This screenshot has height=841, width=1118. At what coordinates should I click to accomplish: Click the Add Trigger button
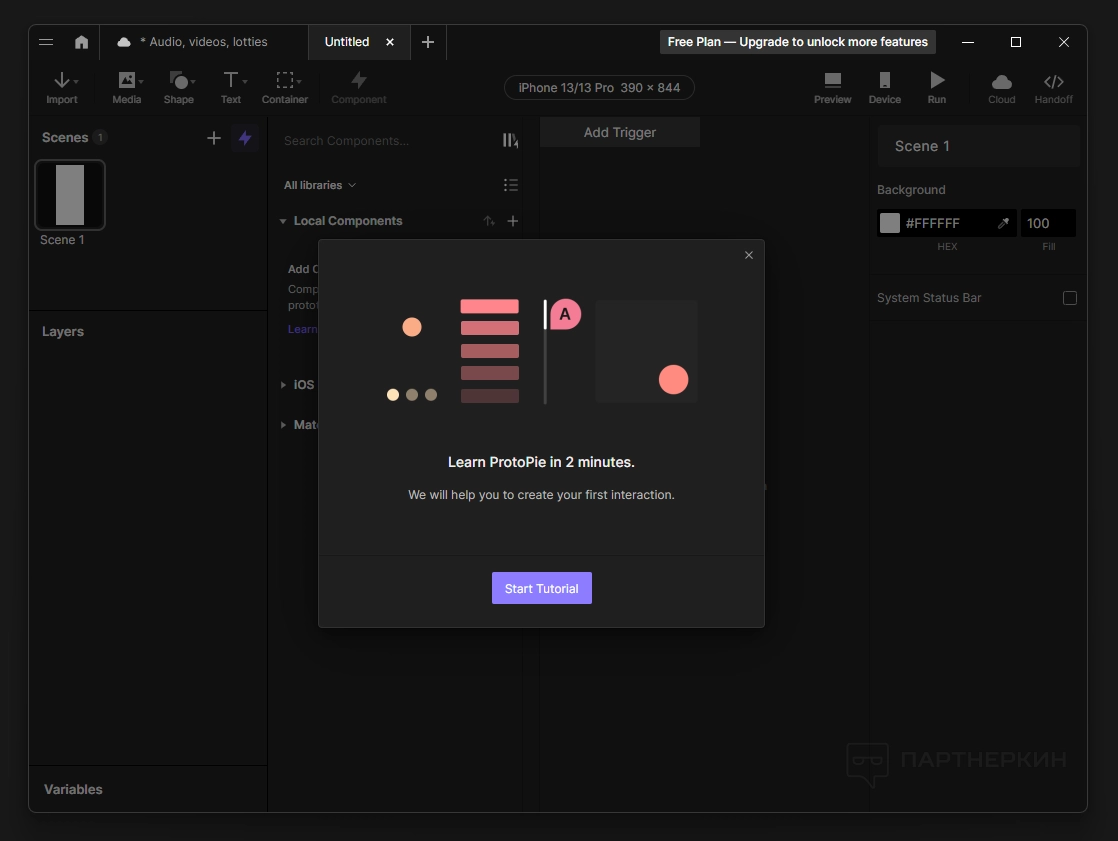(x=620, y=132)
